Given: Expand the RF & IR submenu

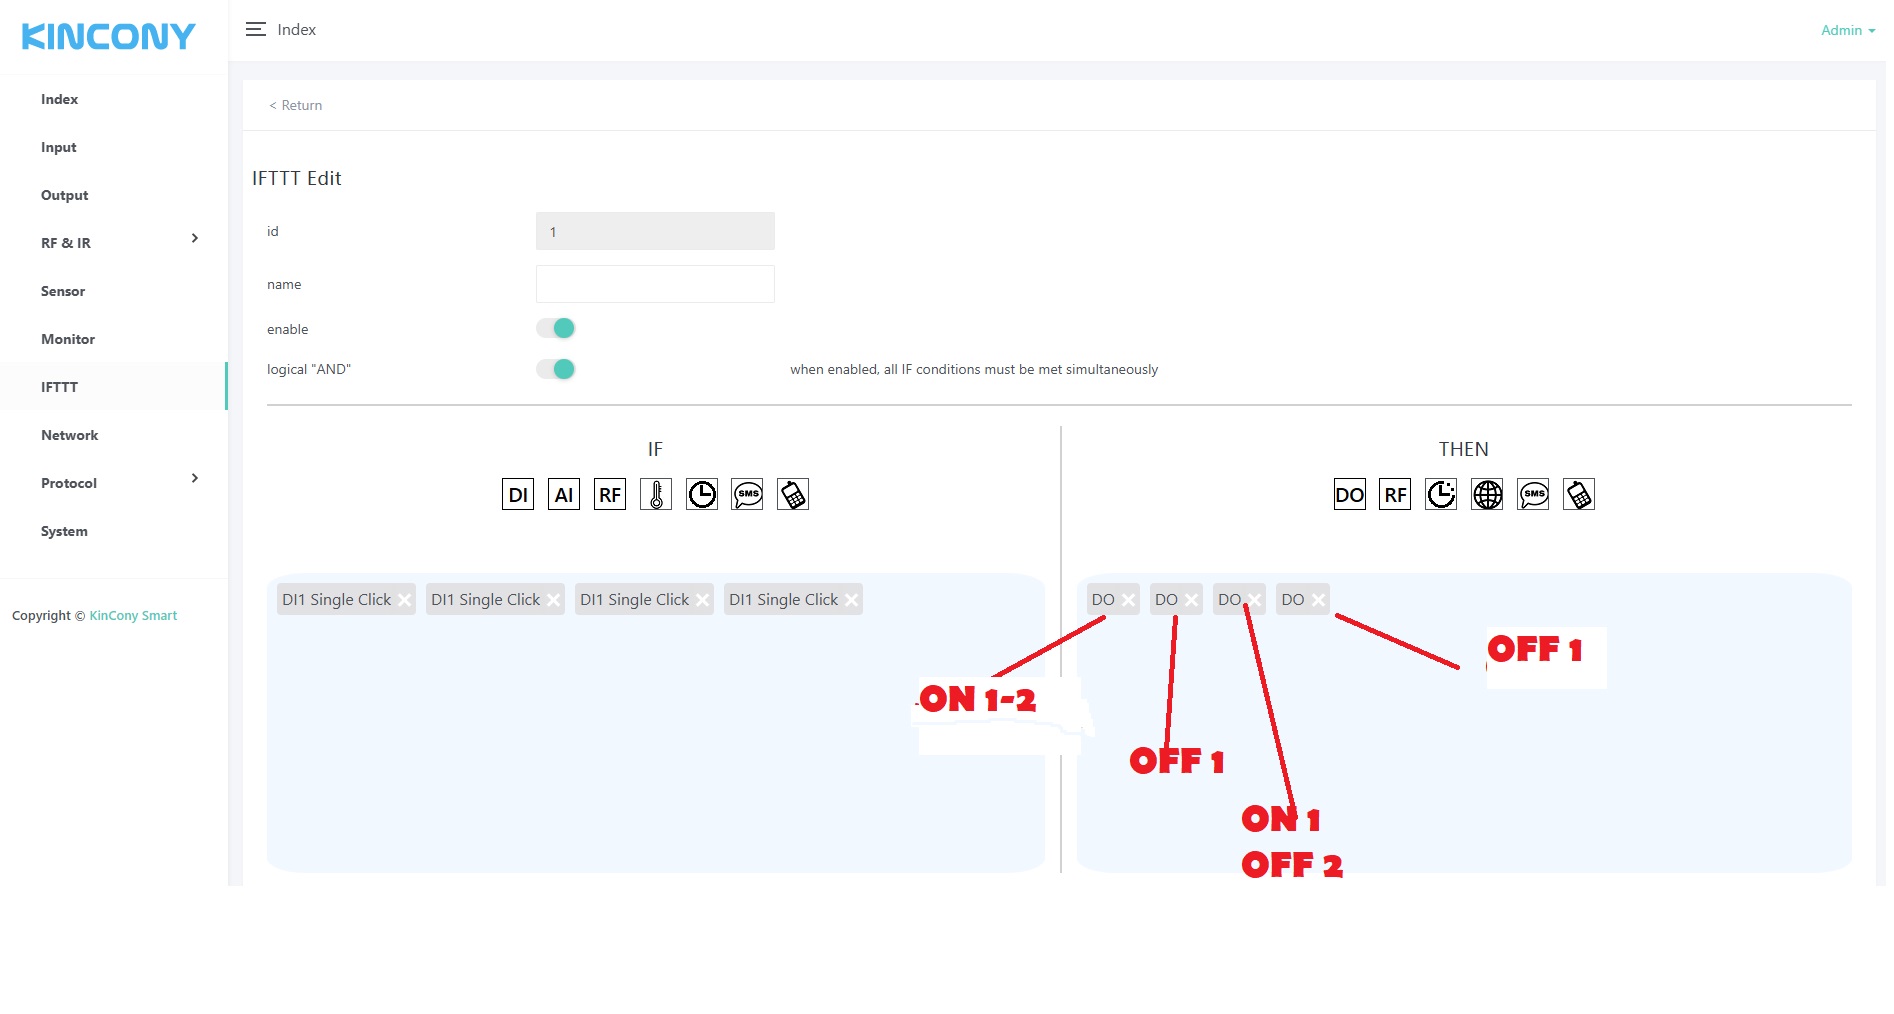Looking at the screenshot, I should (194, 239).
